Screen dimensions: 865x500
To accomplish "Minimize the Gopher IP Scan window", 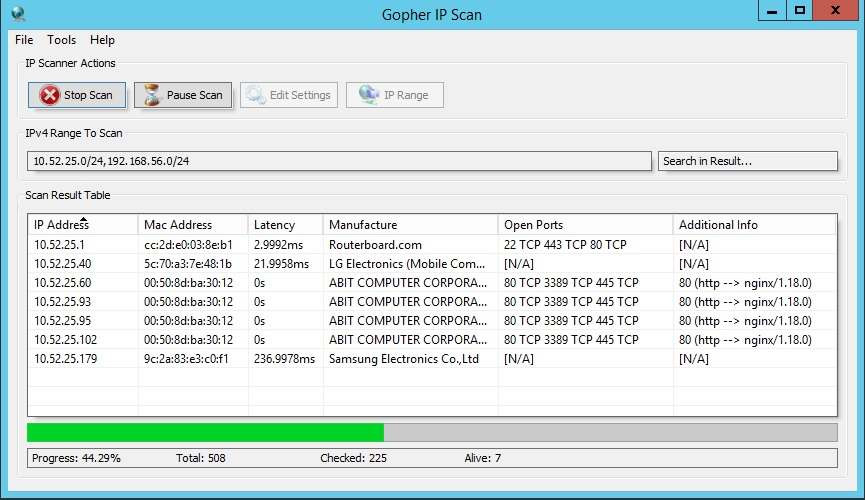I will (x=772, y=10).
